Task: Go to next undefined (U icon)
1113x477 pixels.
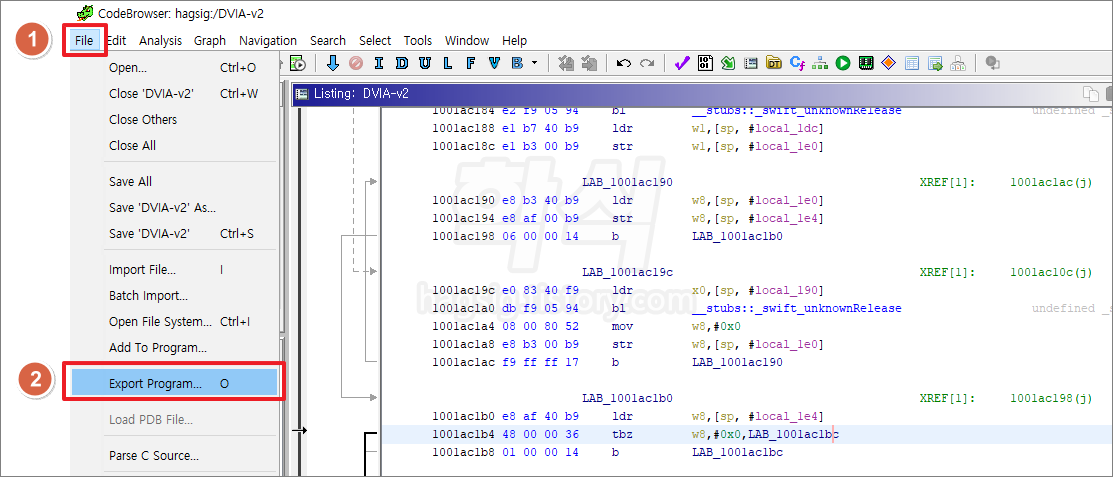Action: [424, 63]
